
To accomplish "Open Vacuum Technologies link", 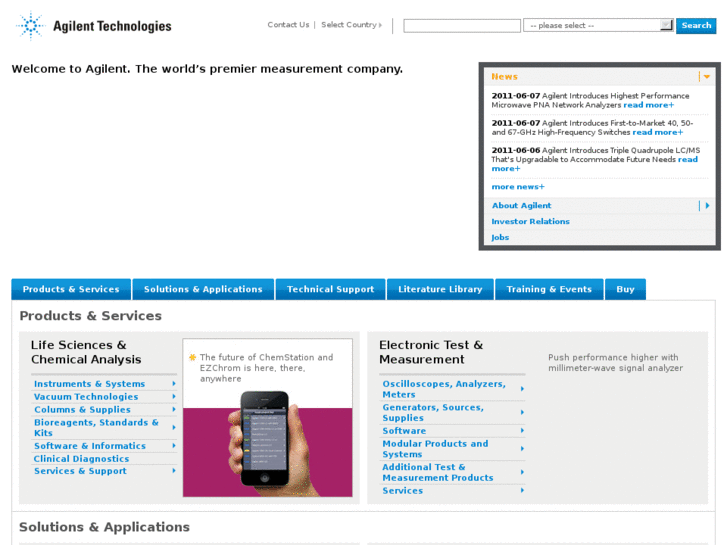I will (86, 397).
